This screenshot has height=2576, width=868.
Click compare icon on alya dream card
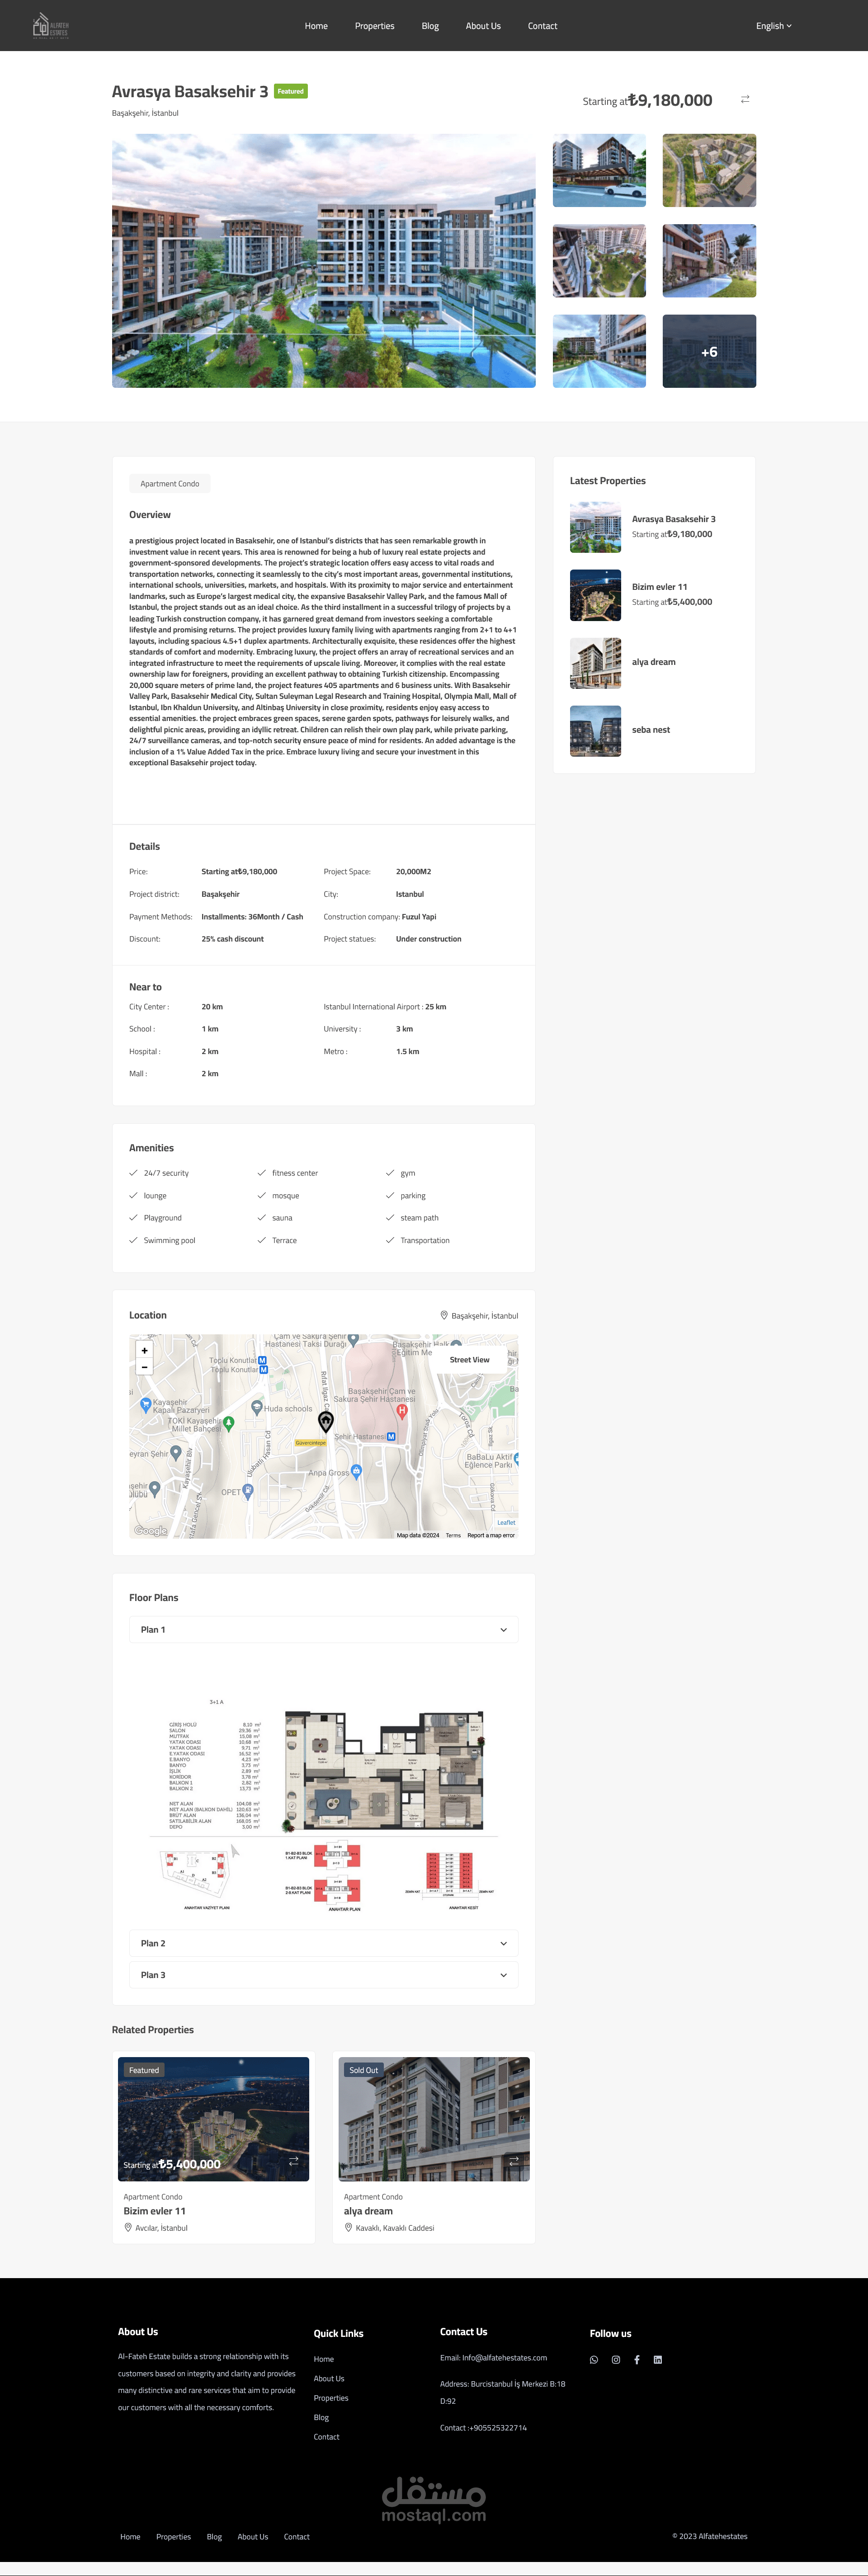[x=514, y=2161]
